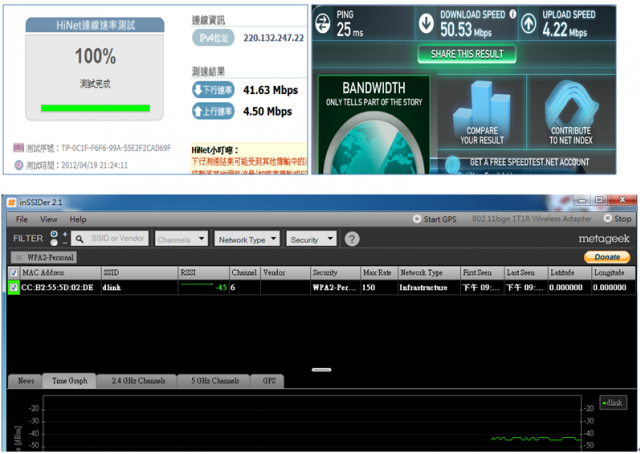Click the Stop scanning button
The image size is (640, 454).
(x=618, y=219)
